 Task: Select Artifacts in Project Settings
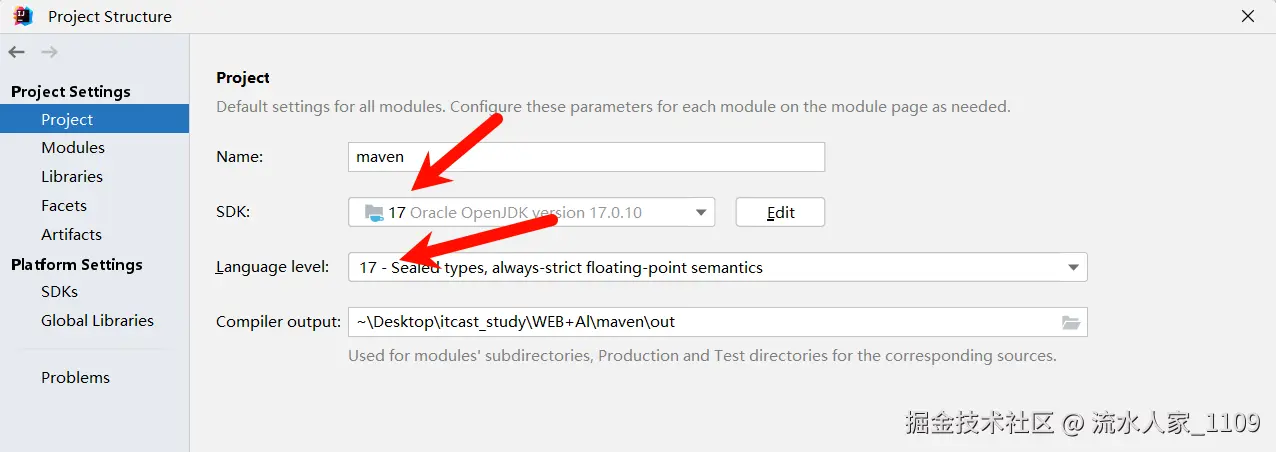[71, 234]
